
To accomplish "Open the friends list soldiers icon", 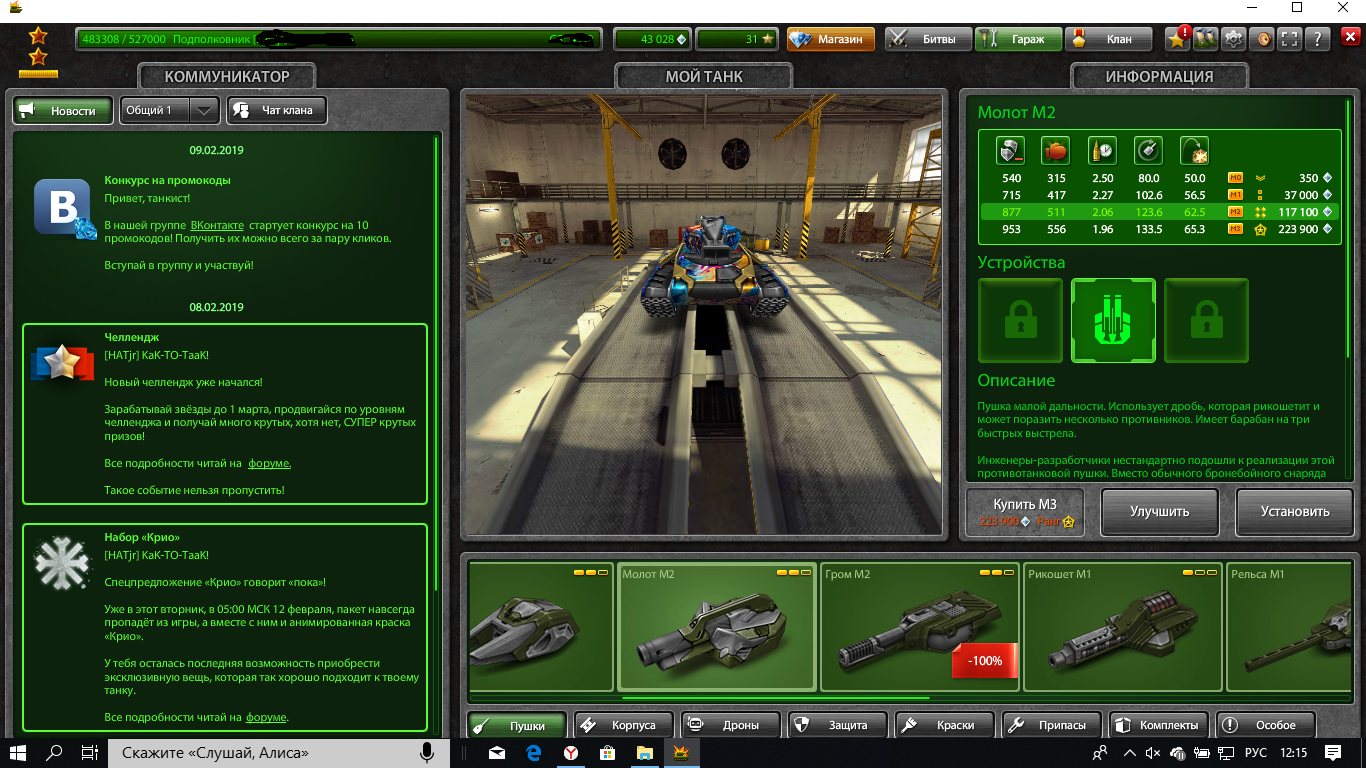I will tap(1207, 39).
